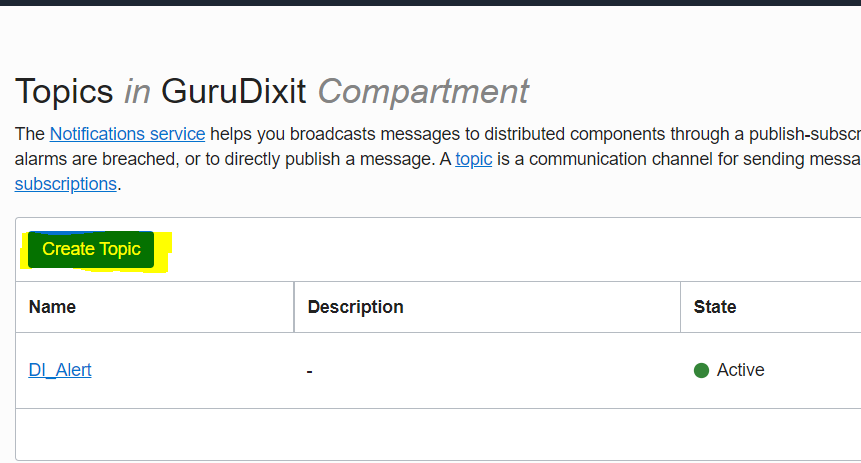The height and width of the screenshot is (463, 861).
Task: Follow the 'topic' hyperlink in the description
Action: [x=473, y=159]
